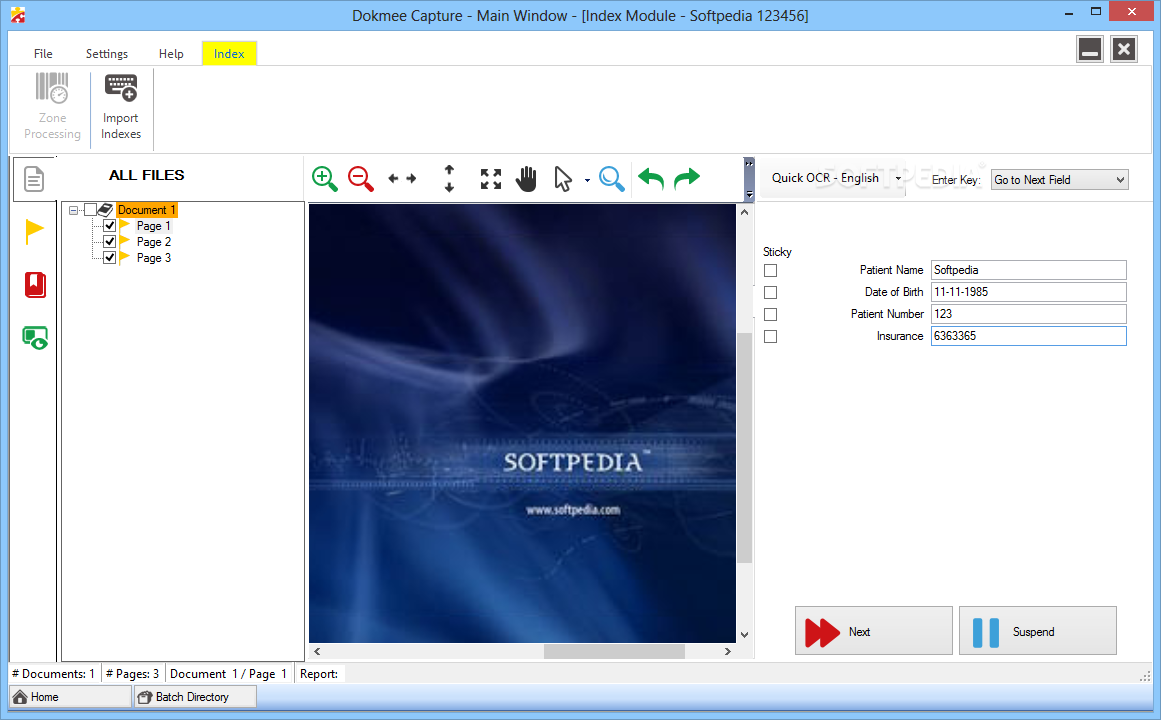Click the horizontal scrollbar thumb of viewer
The width and height of the screenshot is (1161, 720).
pos(614,651)
